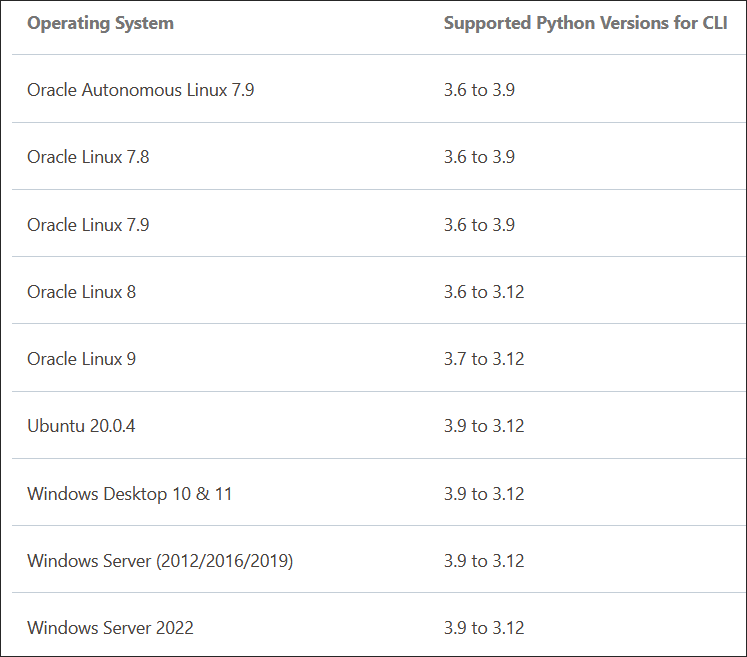The height and width of the screenshot is (657, 747).
Task: Click the Python version range for Windows Server 2022
Action: pyautogui.click(x=484, y=627)
